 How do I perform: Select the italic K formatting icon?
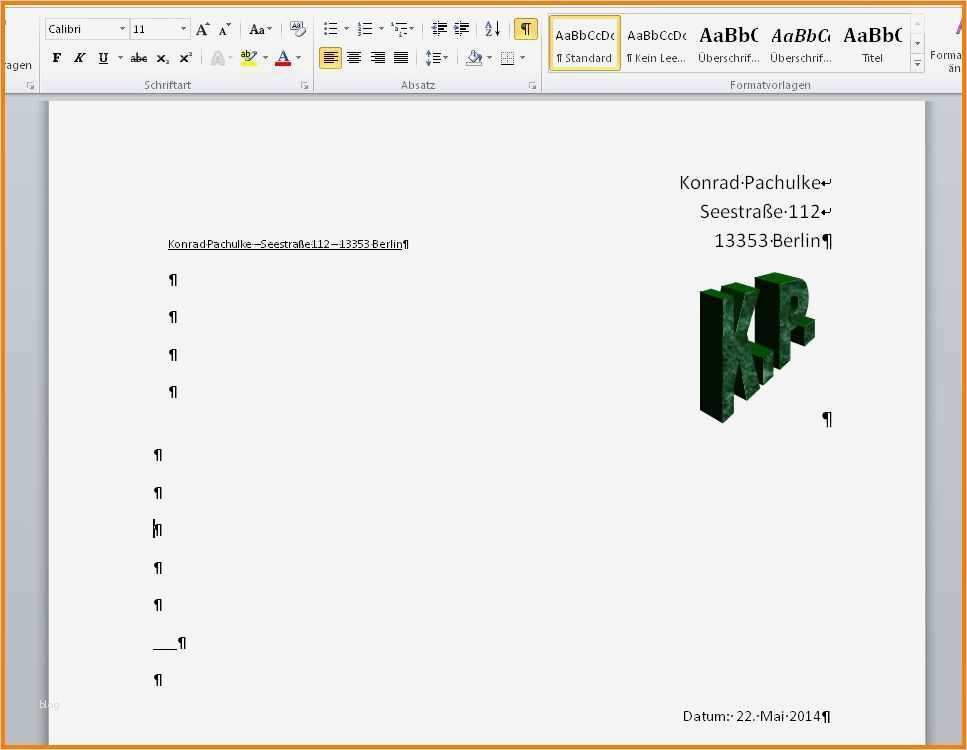[x=80, y=57]
